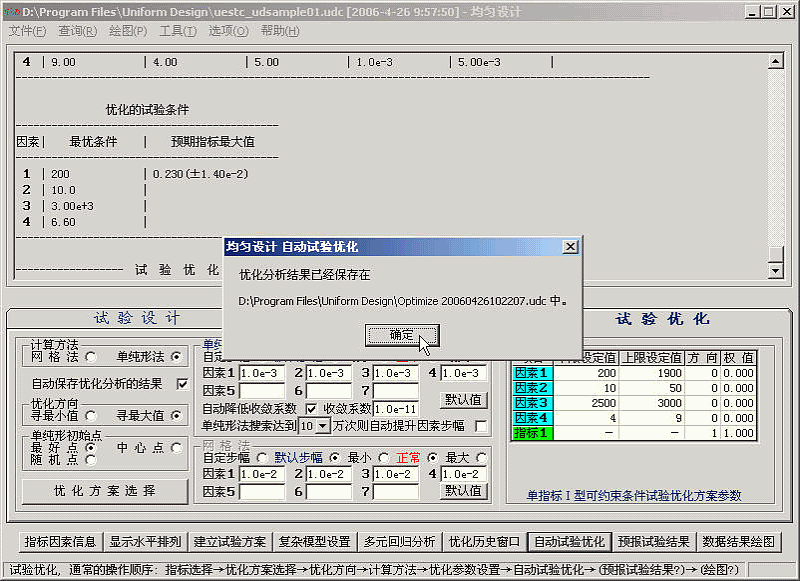Click the 预报试验结果 button
Image resolution: width=800 pixels, height=581 pixels.
(x=652, y=542)
